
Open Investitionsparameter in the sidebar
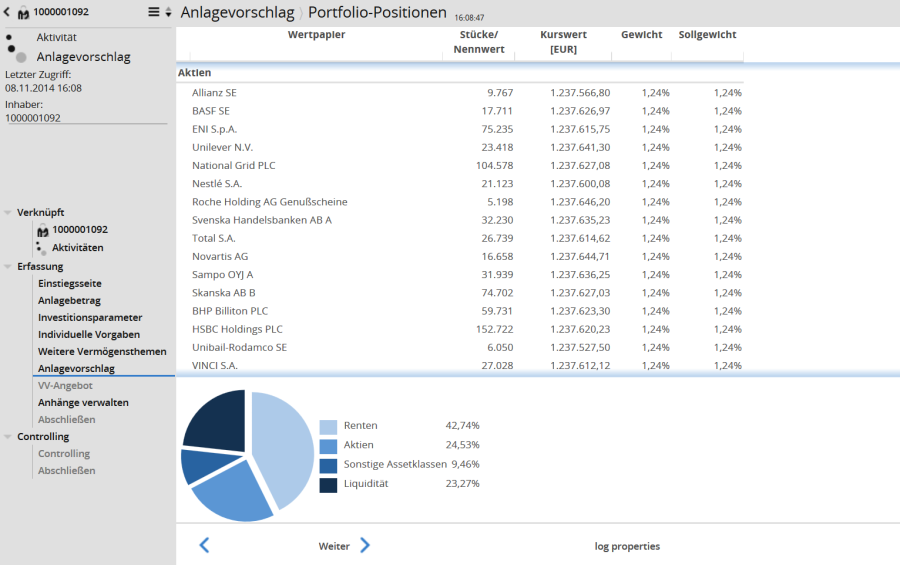(x=90, y=318)
